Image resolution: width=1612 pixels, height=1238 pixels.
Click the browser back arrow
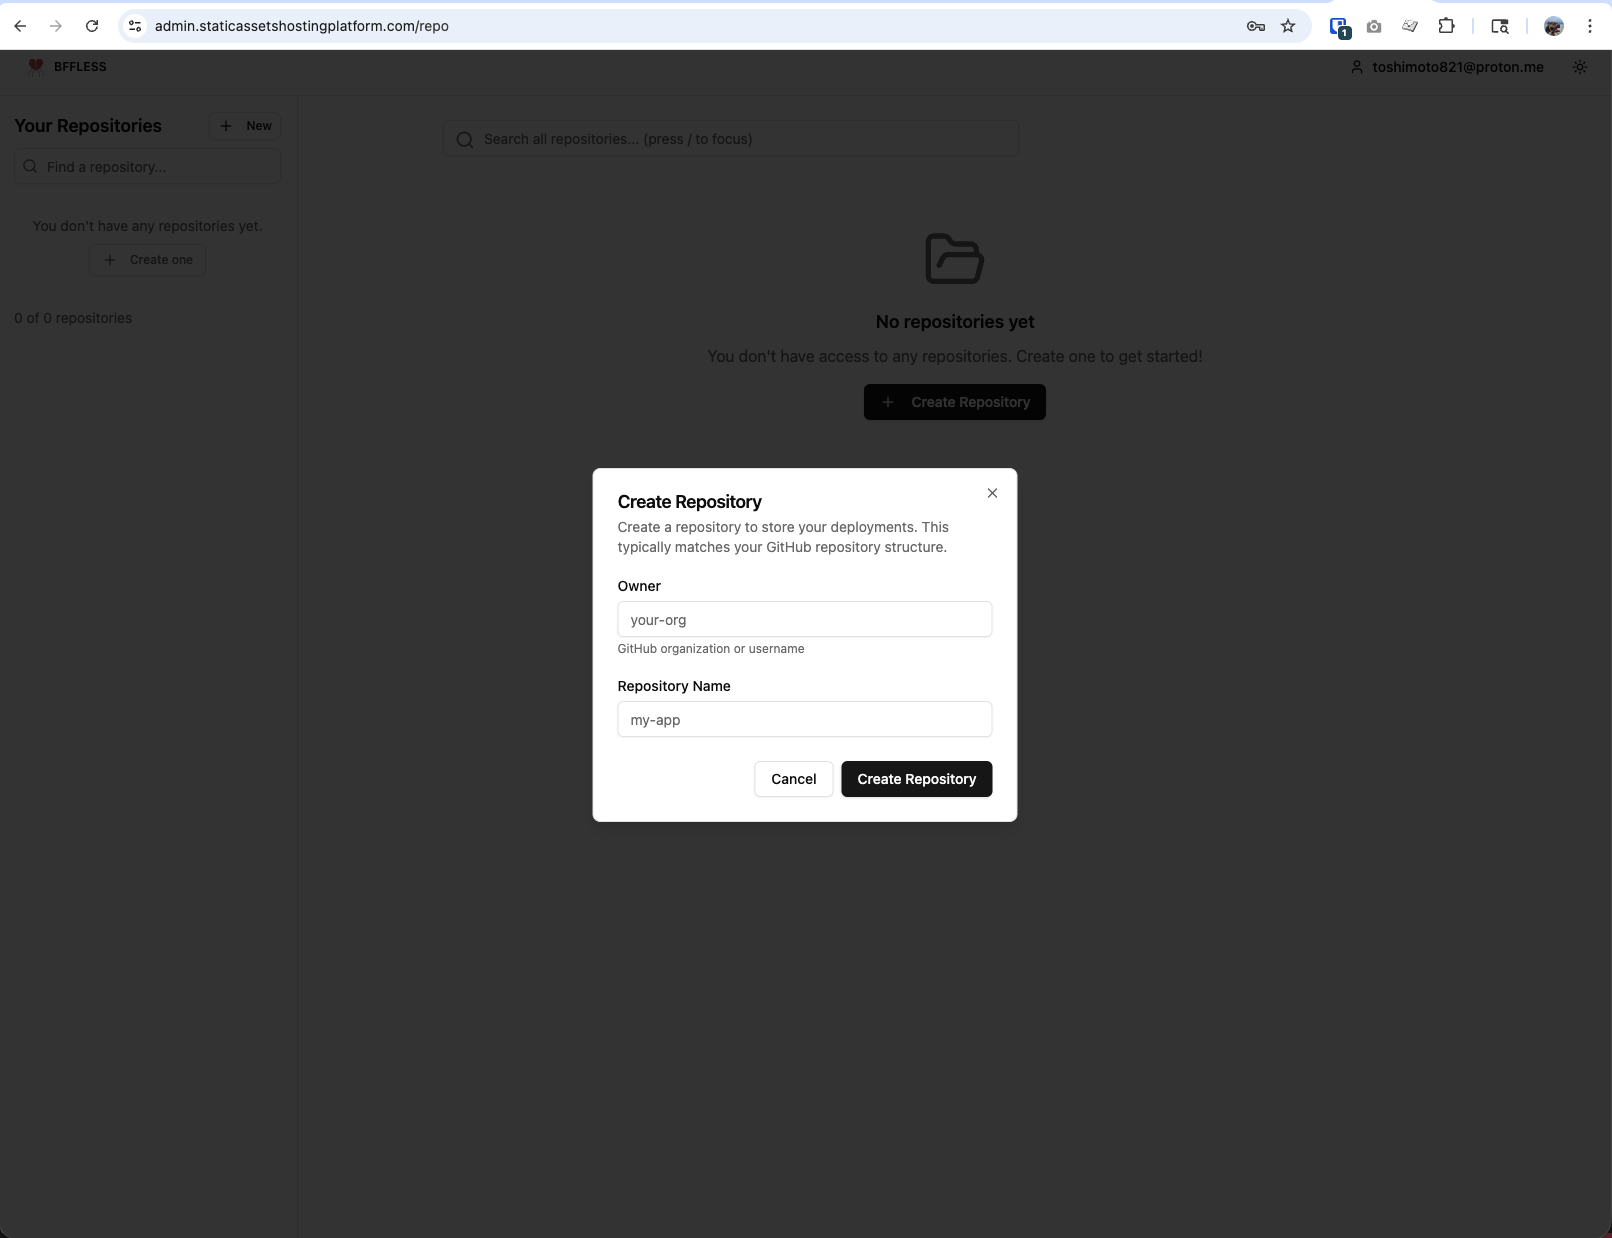20,26
